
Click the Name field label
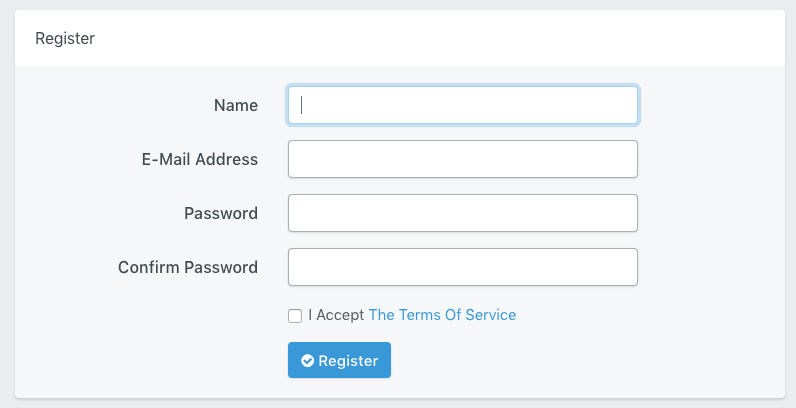click(x=236, y=105)
